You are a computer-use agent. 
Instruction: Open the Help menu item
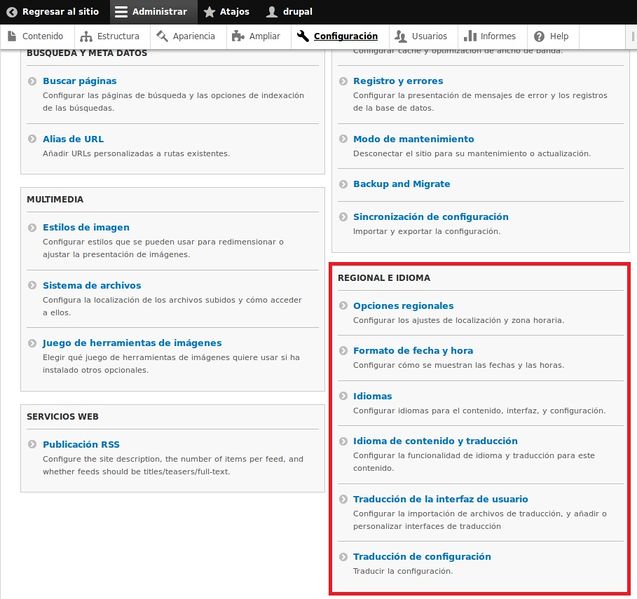coord(553,37)
